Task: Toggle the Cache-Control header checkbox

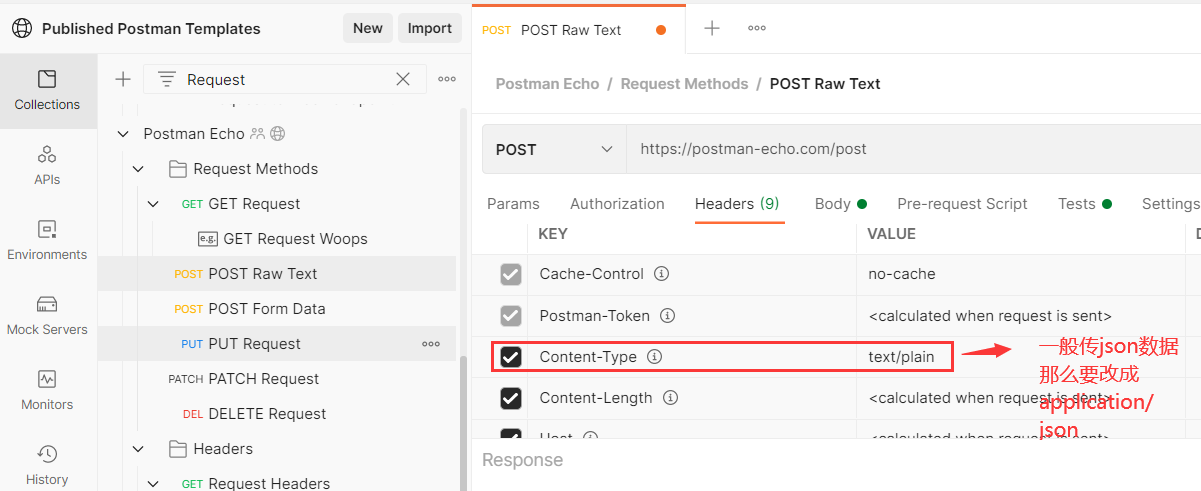Action: pyautogui.click(x=511, y=274)
